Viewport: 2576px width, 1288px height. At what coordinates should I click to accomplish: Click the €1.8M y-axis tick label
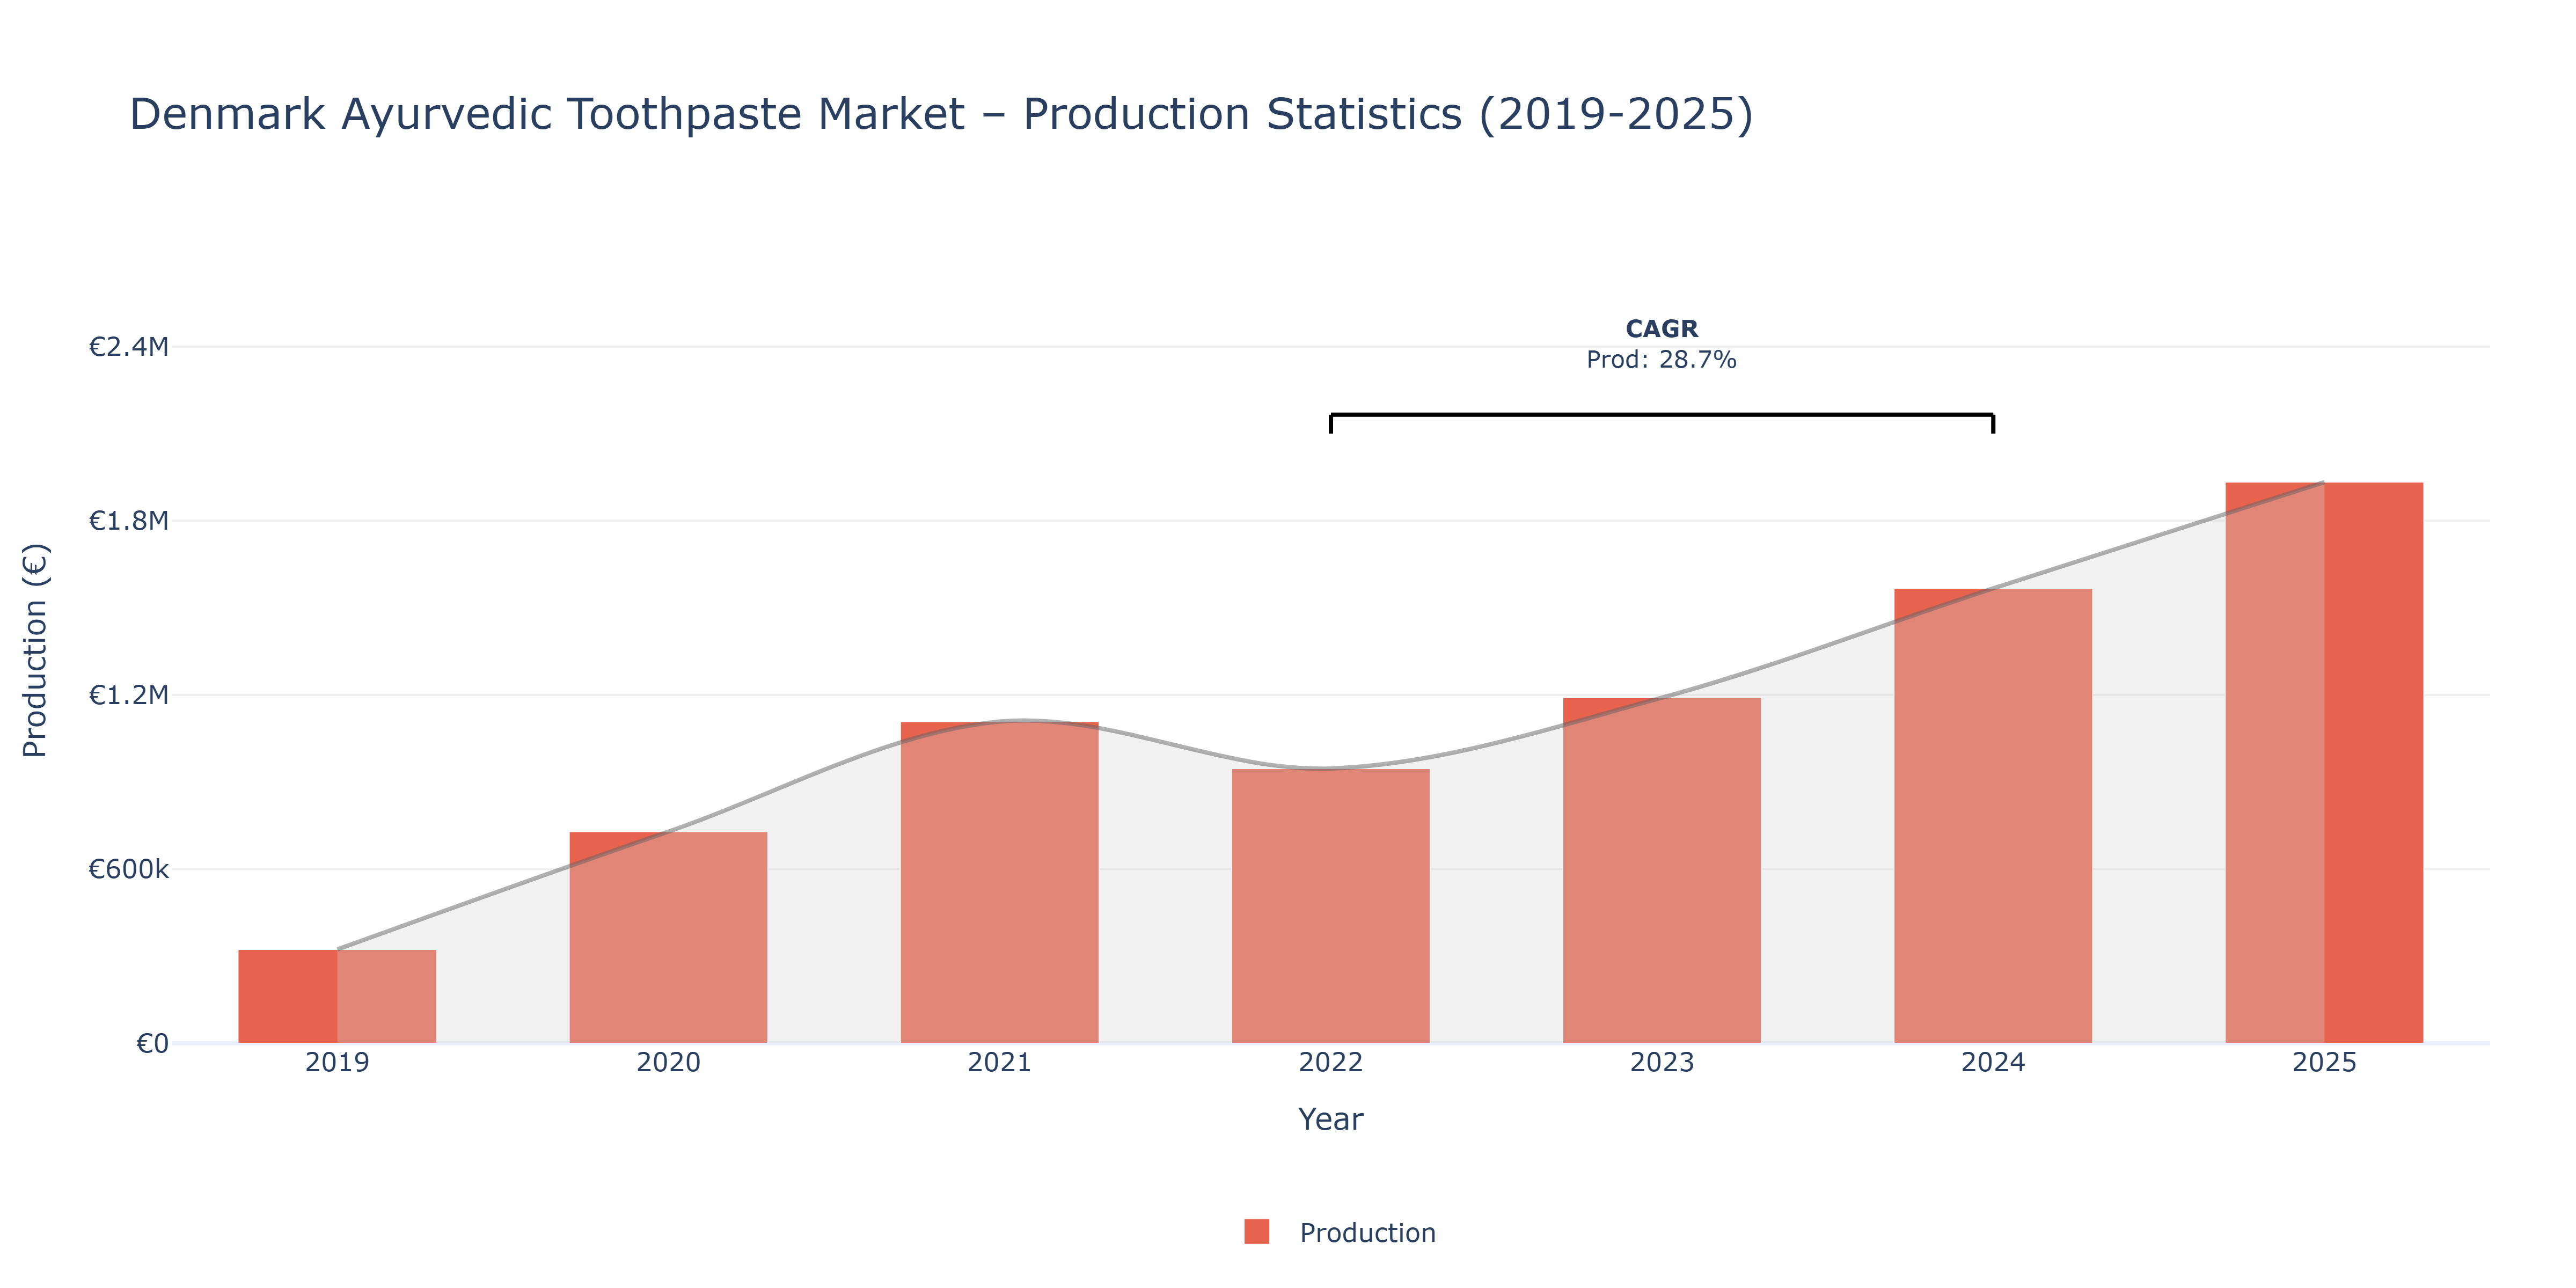129,521
